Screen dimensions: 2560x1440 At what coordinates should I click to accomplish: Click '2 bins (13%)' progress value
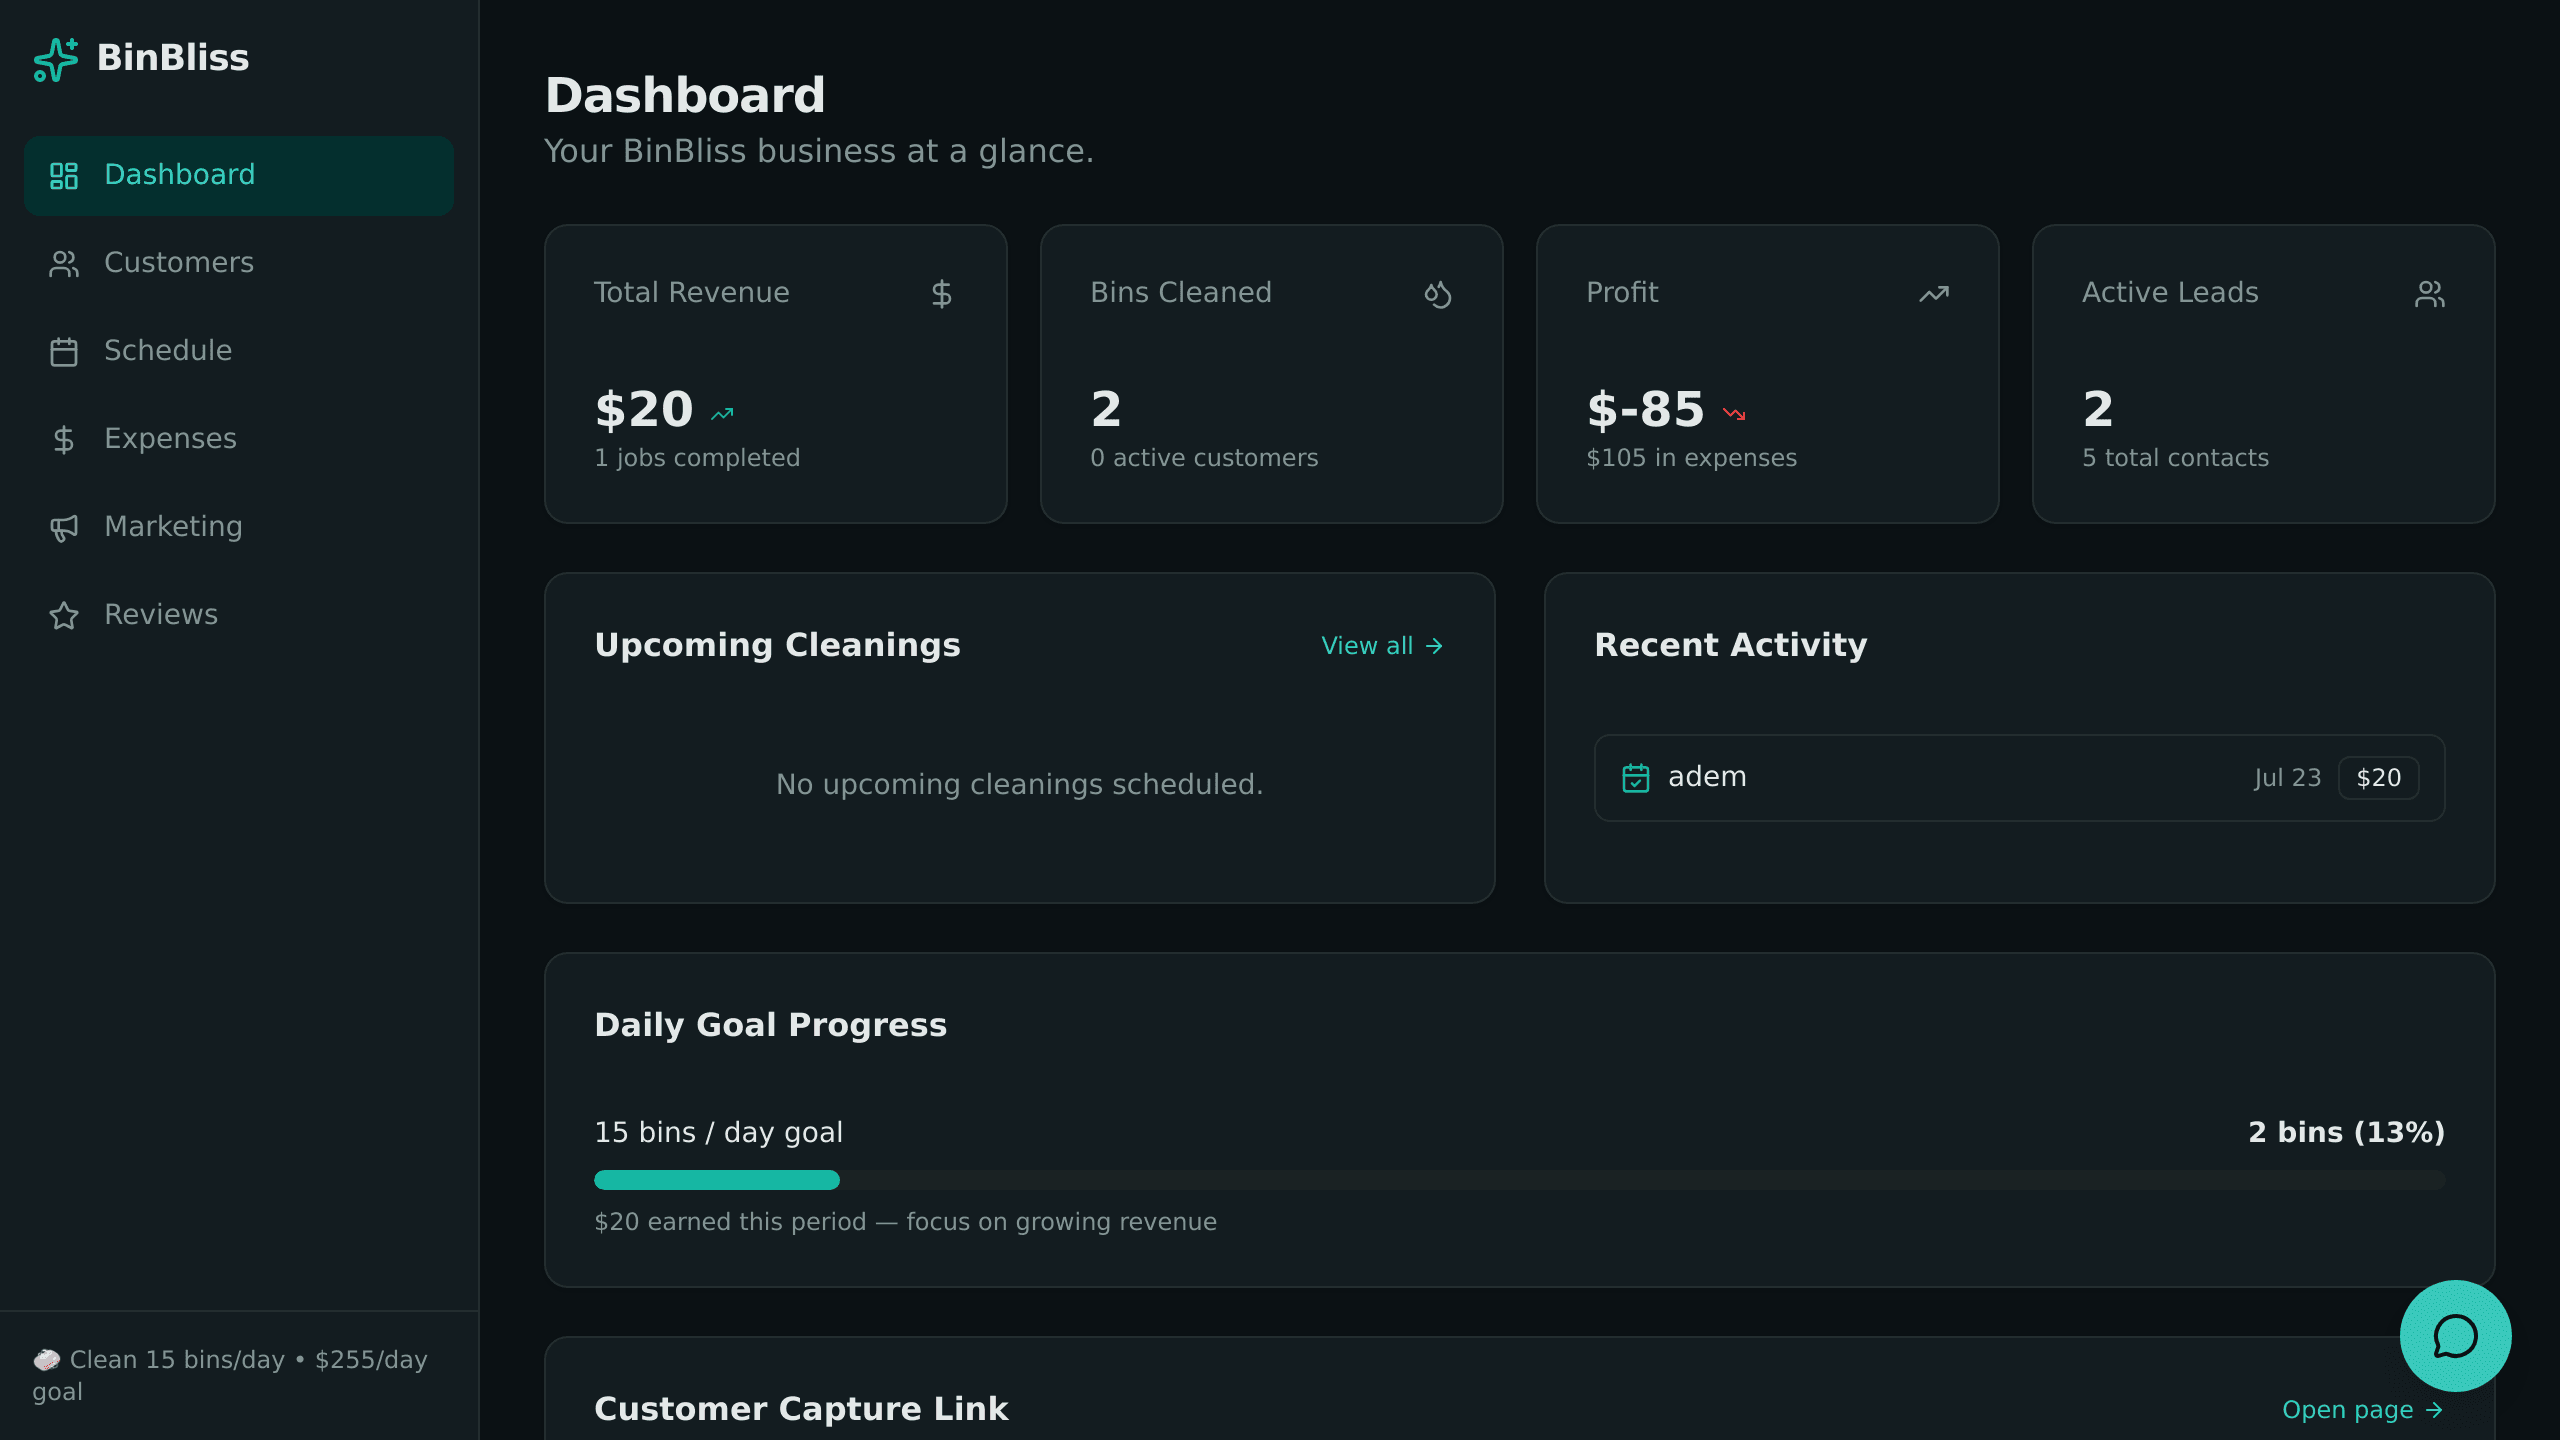[2347, 1132]
